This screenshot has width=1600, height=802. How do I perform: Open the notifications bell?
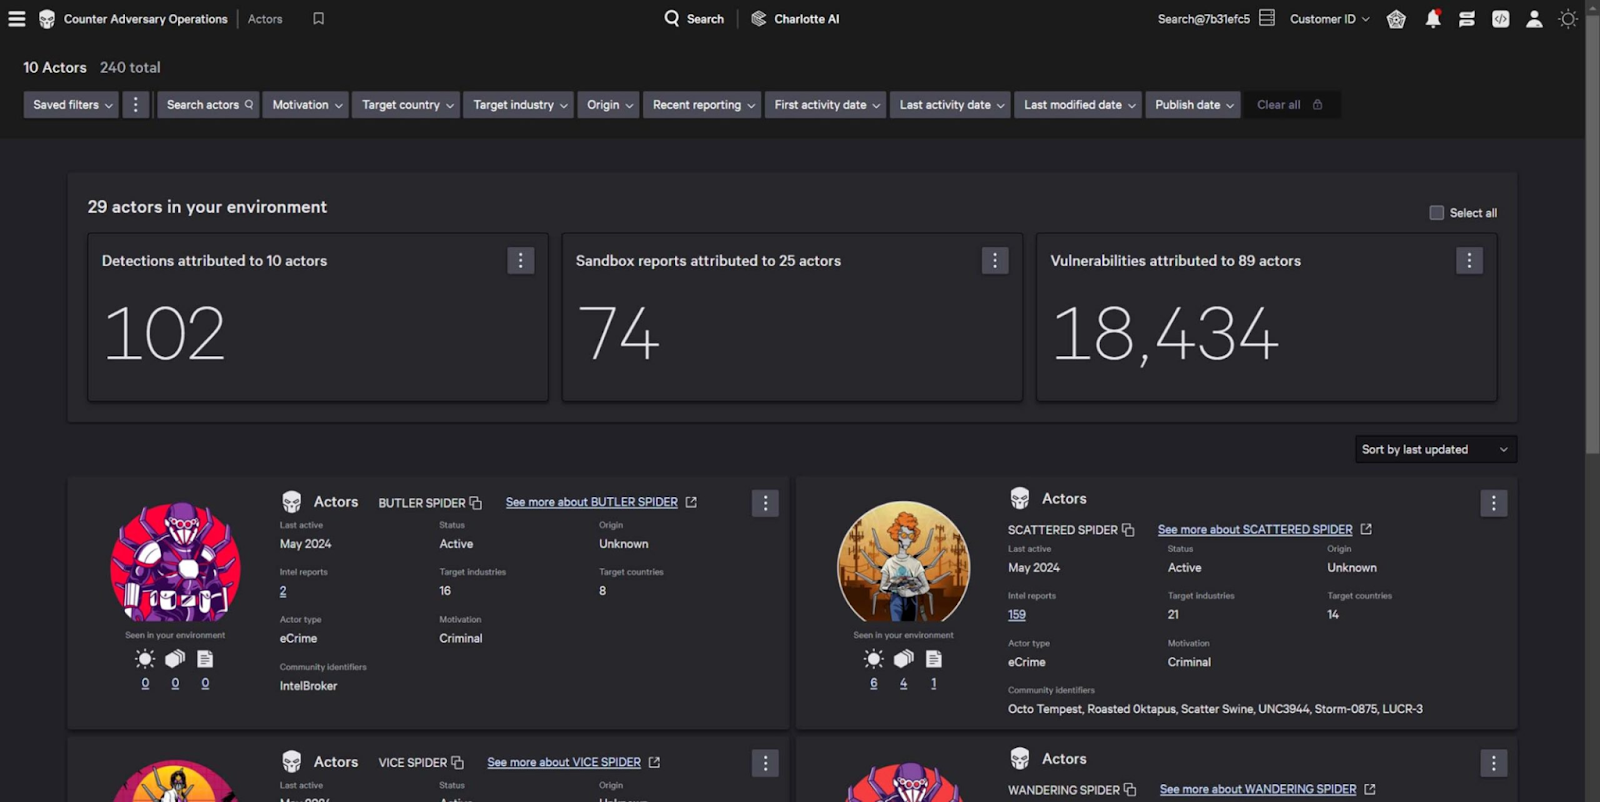coord(1433,19)
